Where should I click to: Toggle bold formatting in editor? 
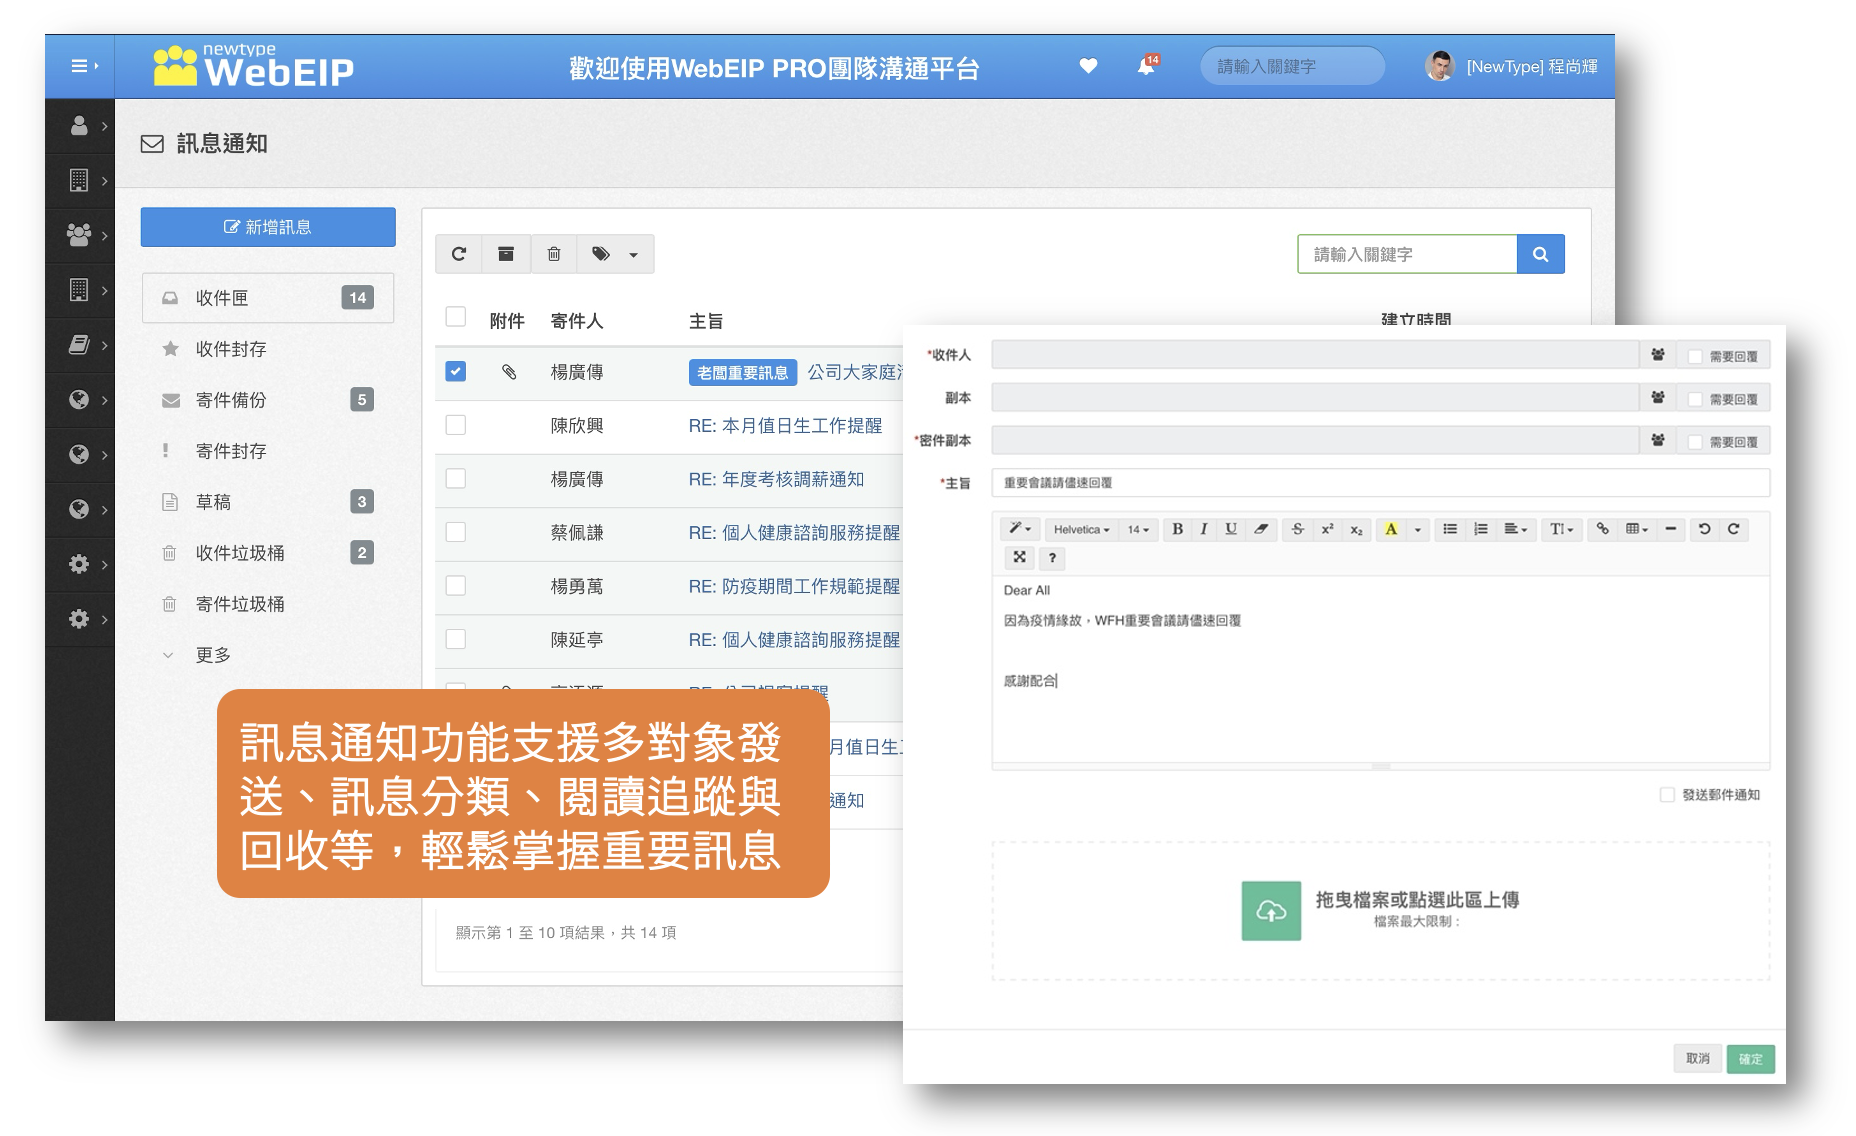click(x=1177, y=529)
